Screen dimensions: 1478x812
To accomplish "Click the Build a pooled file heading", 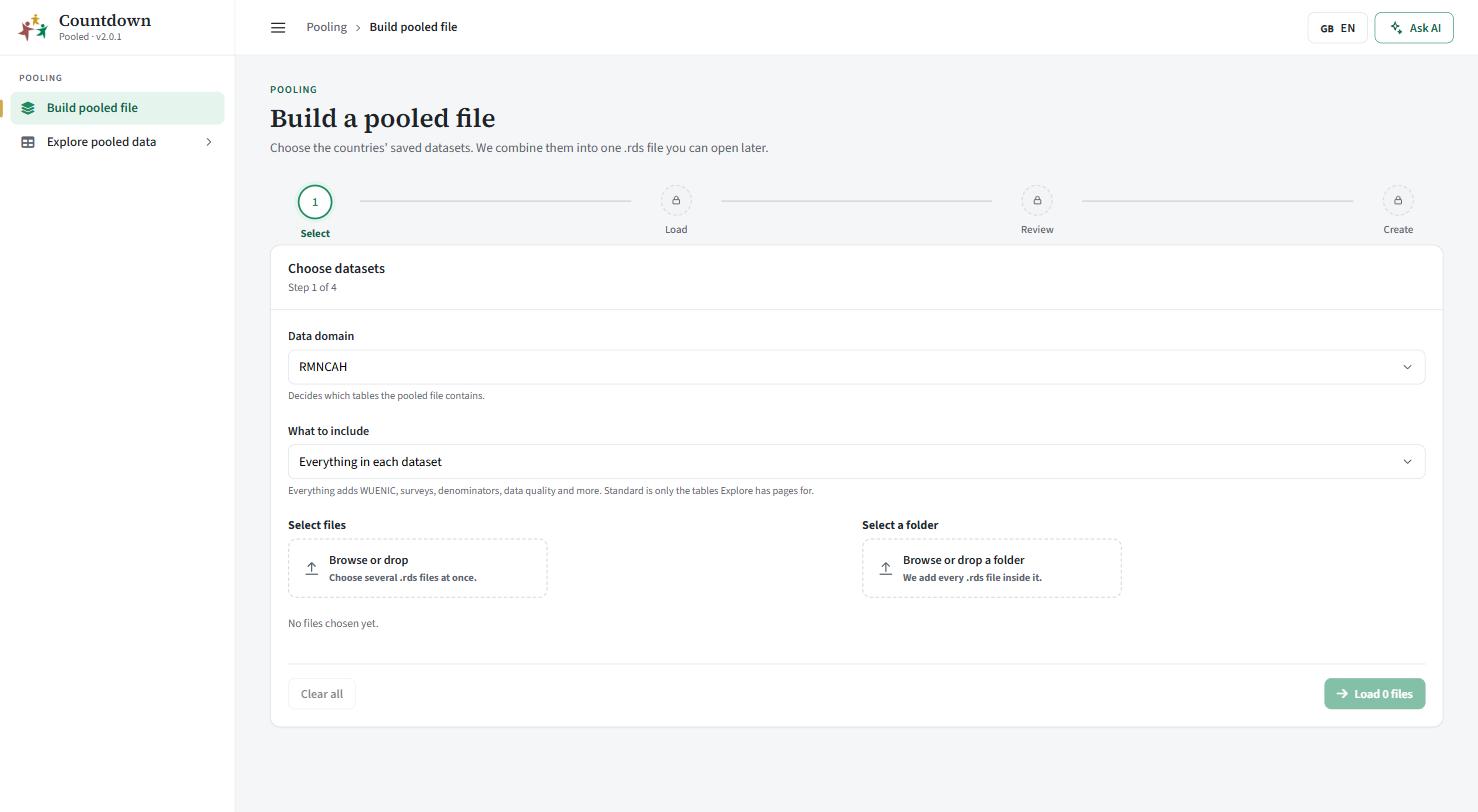I will point(382,118).
